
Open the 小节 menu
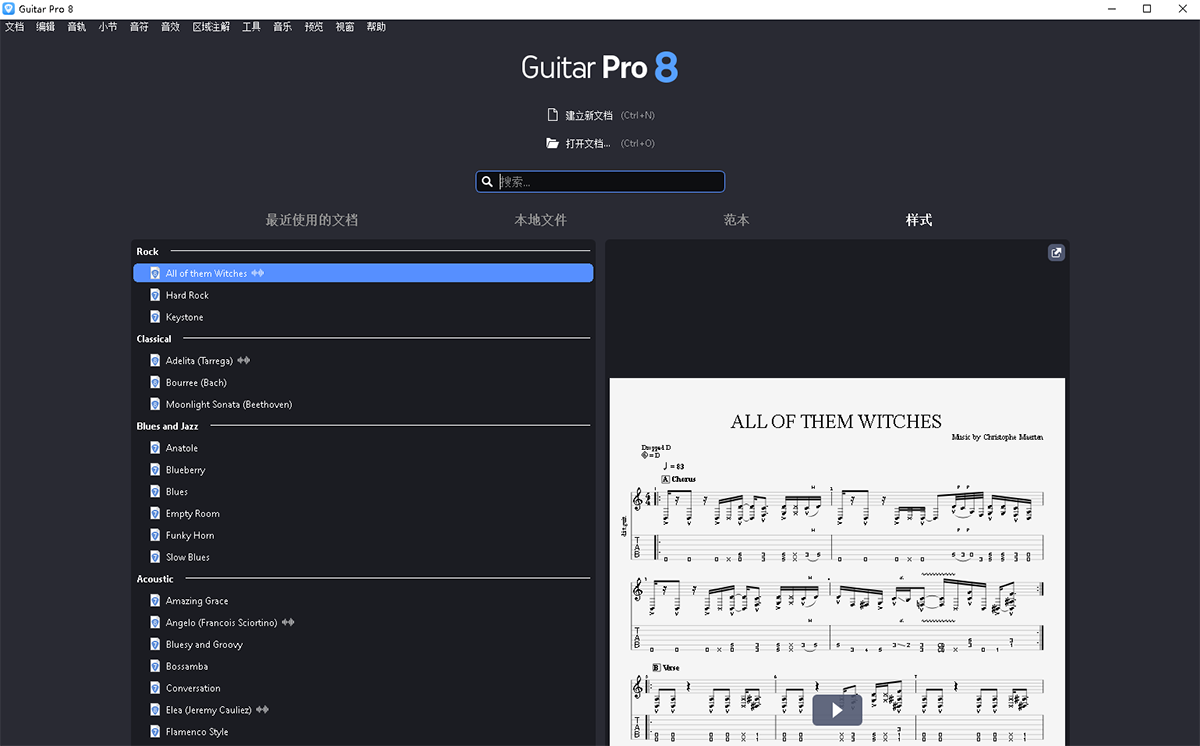108,27
